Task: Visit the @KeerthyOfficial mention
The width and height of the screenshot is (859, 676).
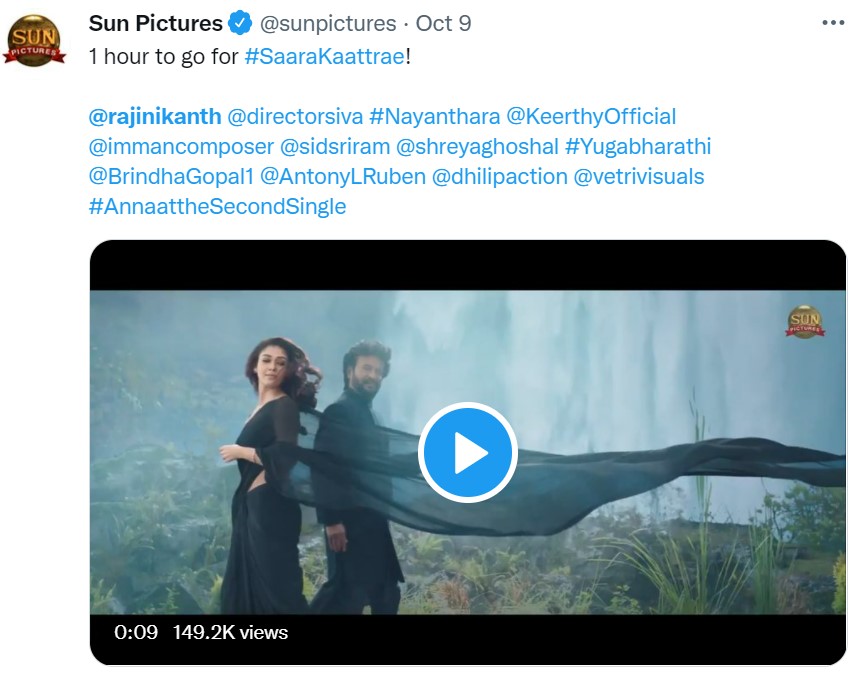Action: tap(591, 116)
